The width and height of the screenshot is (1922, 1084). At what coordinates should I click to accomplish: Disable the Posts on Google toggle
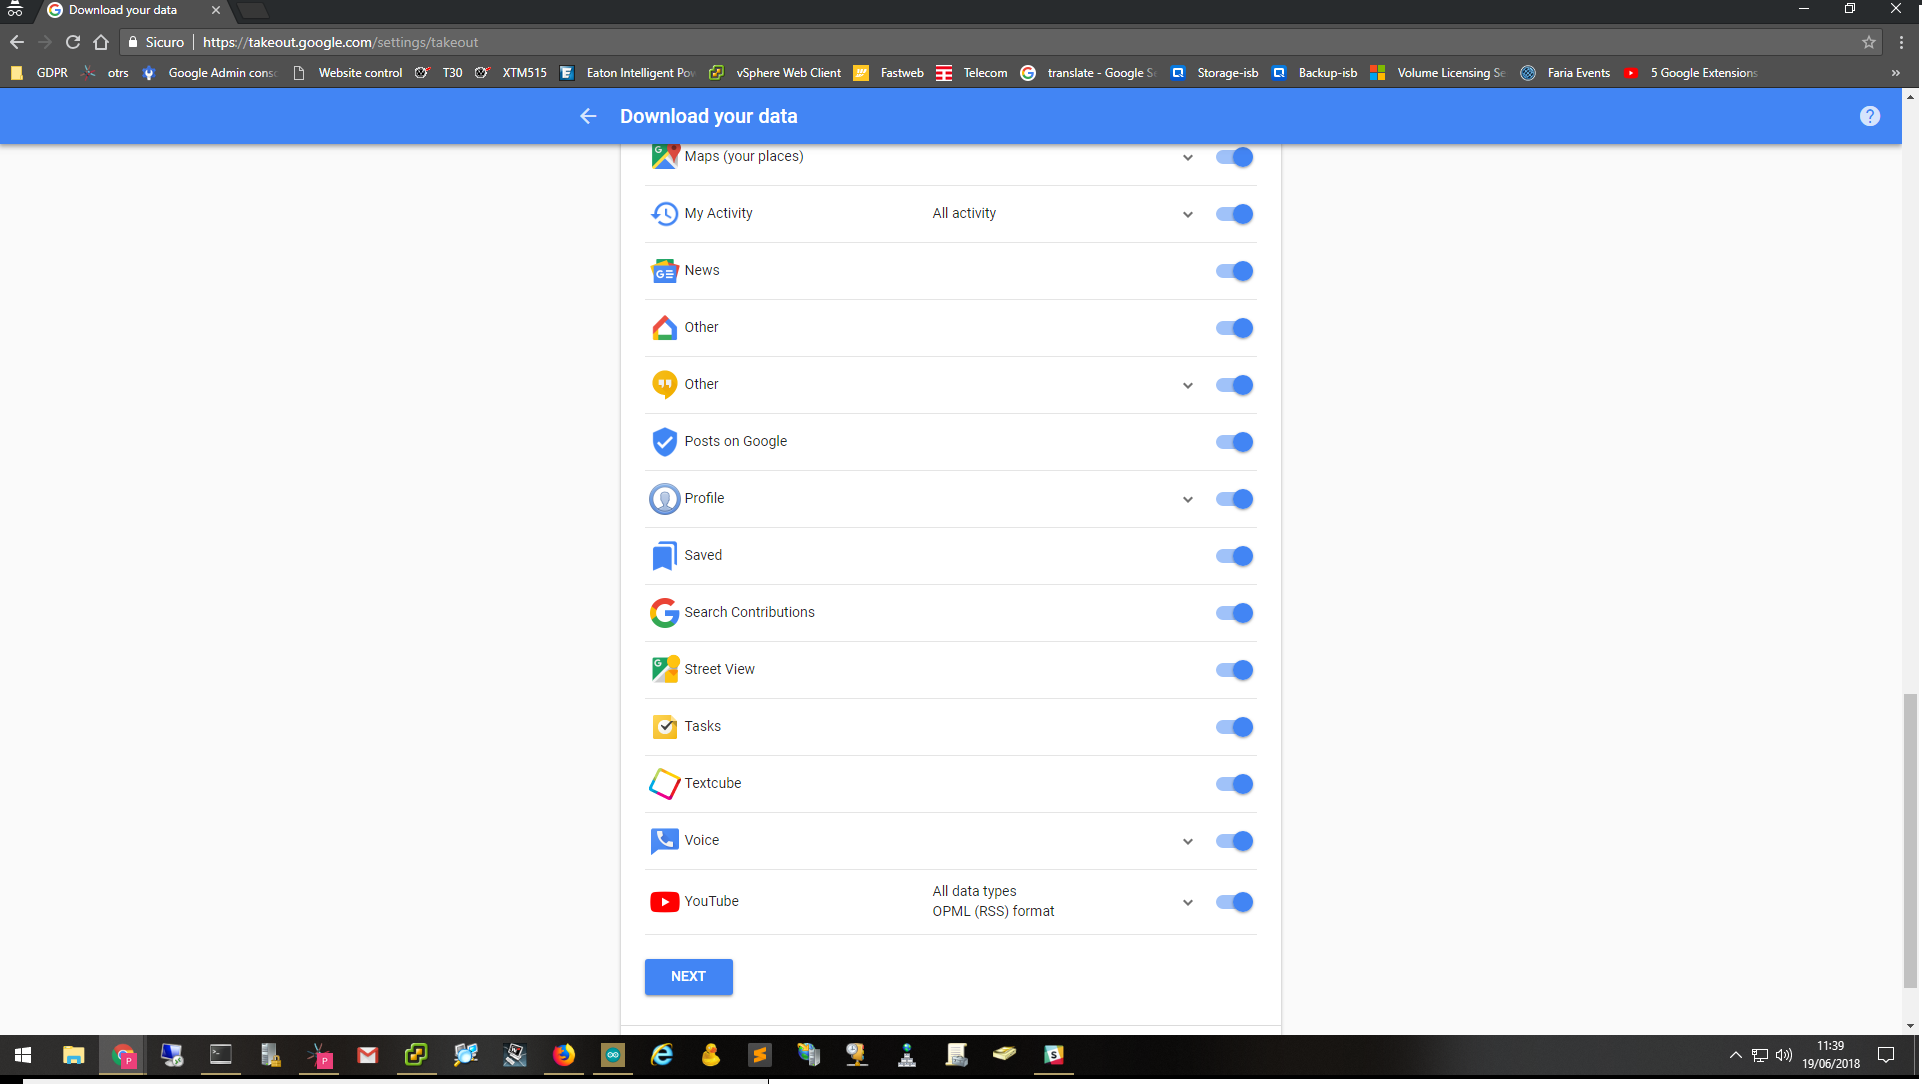[1234, 442]
